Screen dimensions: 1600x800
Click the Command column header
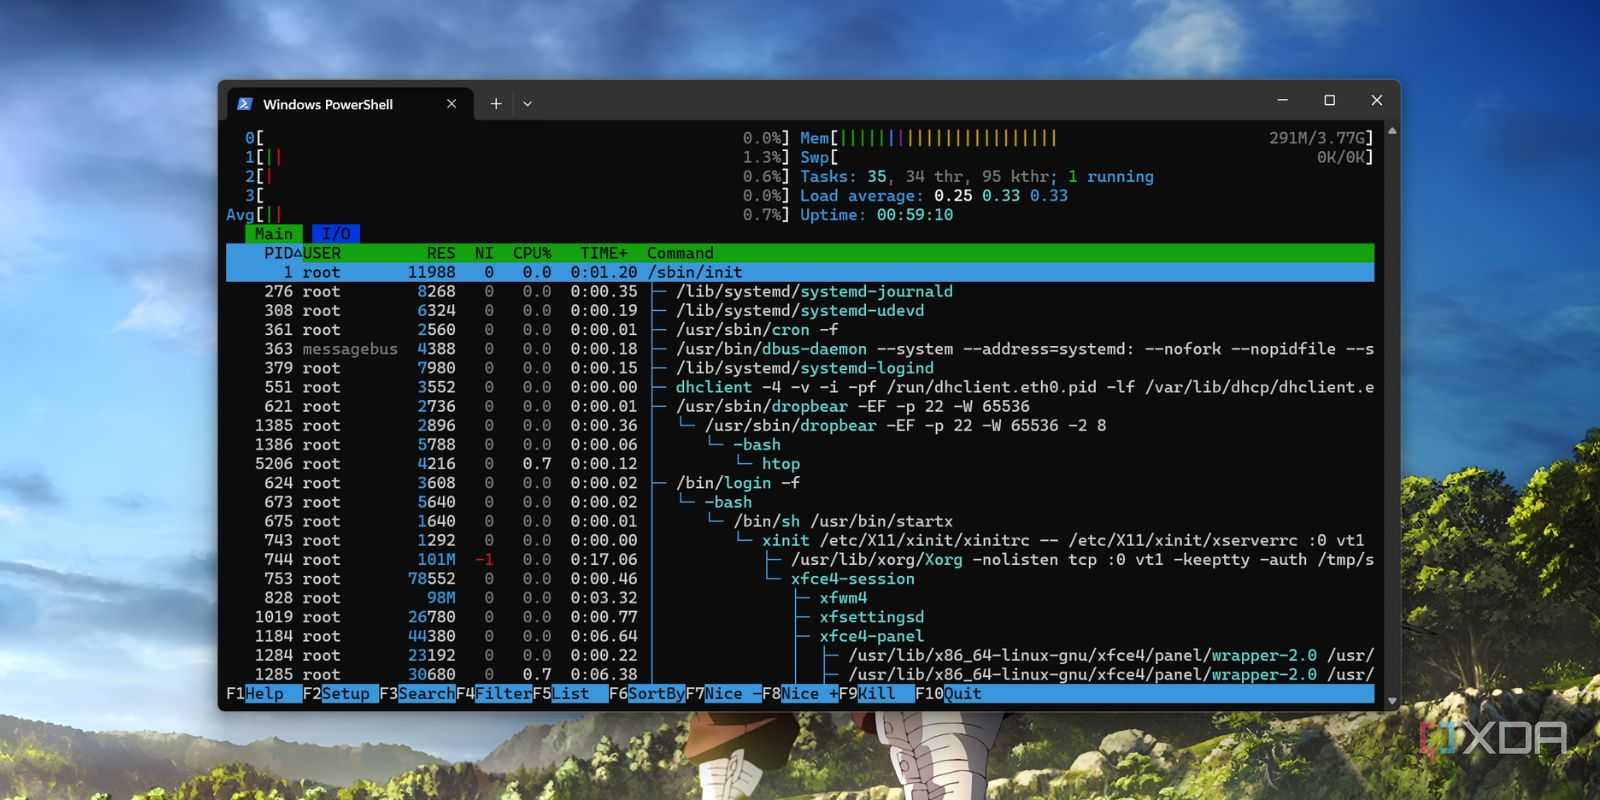click(x=680, y=253)
